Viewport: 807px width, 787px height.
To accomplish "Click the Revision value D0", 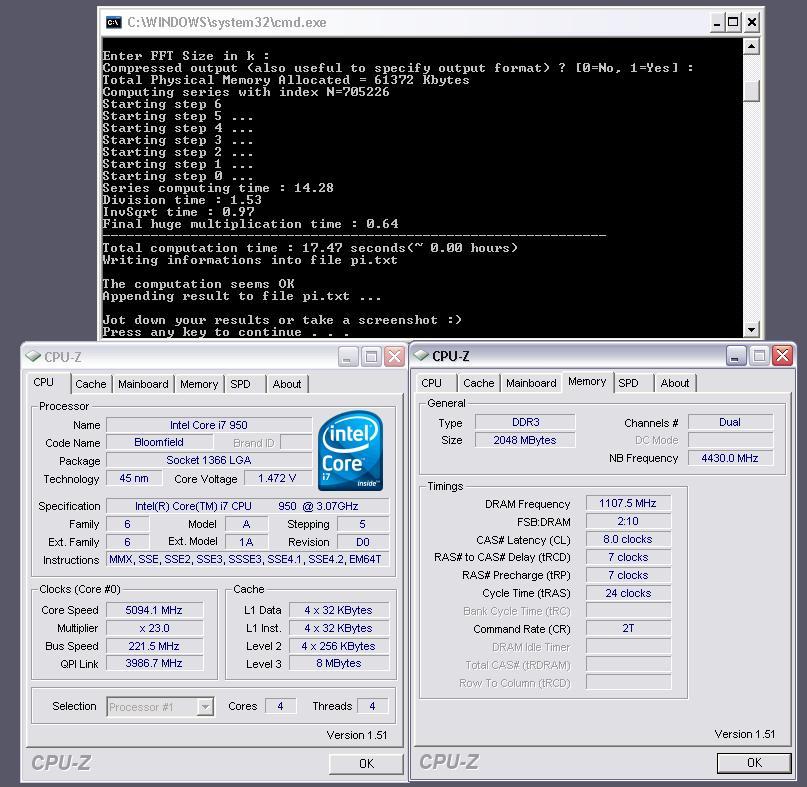I will 363,541.
